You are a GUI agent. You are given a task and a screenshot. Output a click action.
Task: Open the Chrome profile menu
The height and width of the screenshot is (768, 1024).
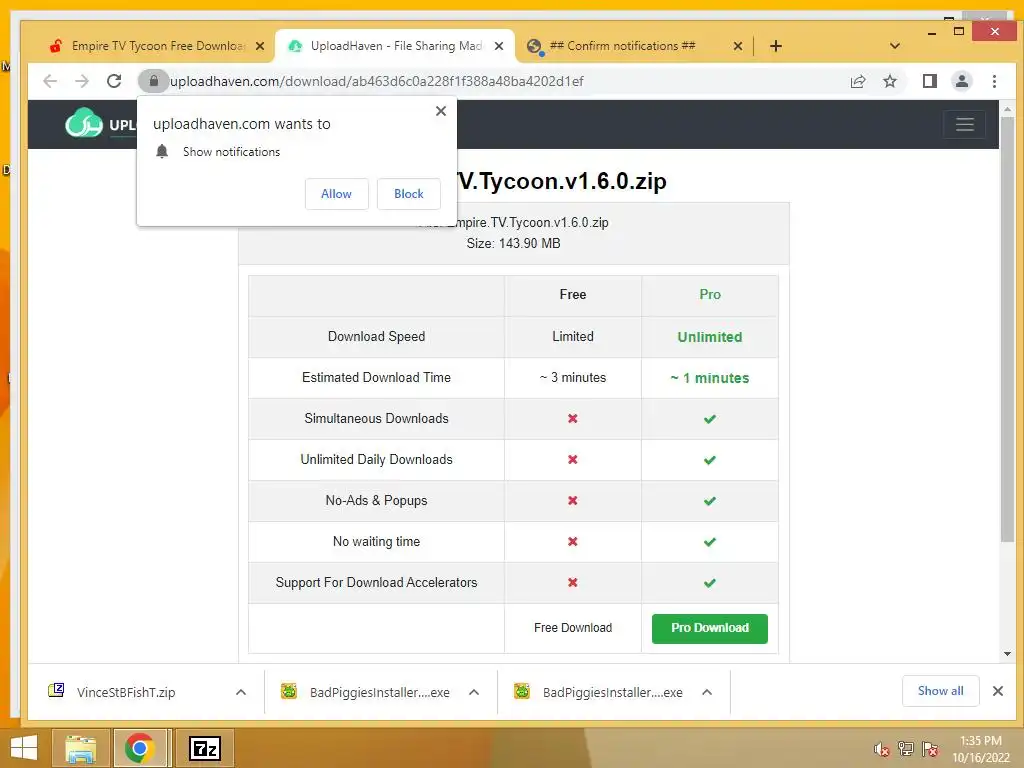click(961, 81)
